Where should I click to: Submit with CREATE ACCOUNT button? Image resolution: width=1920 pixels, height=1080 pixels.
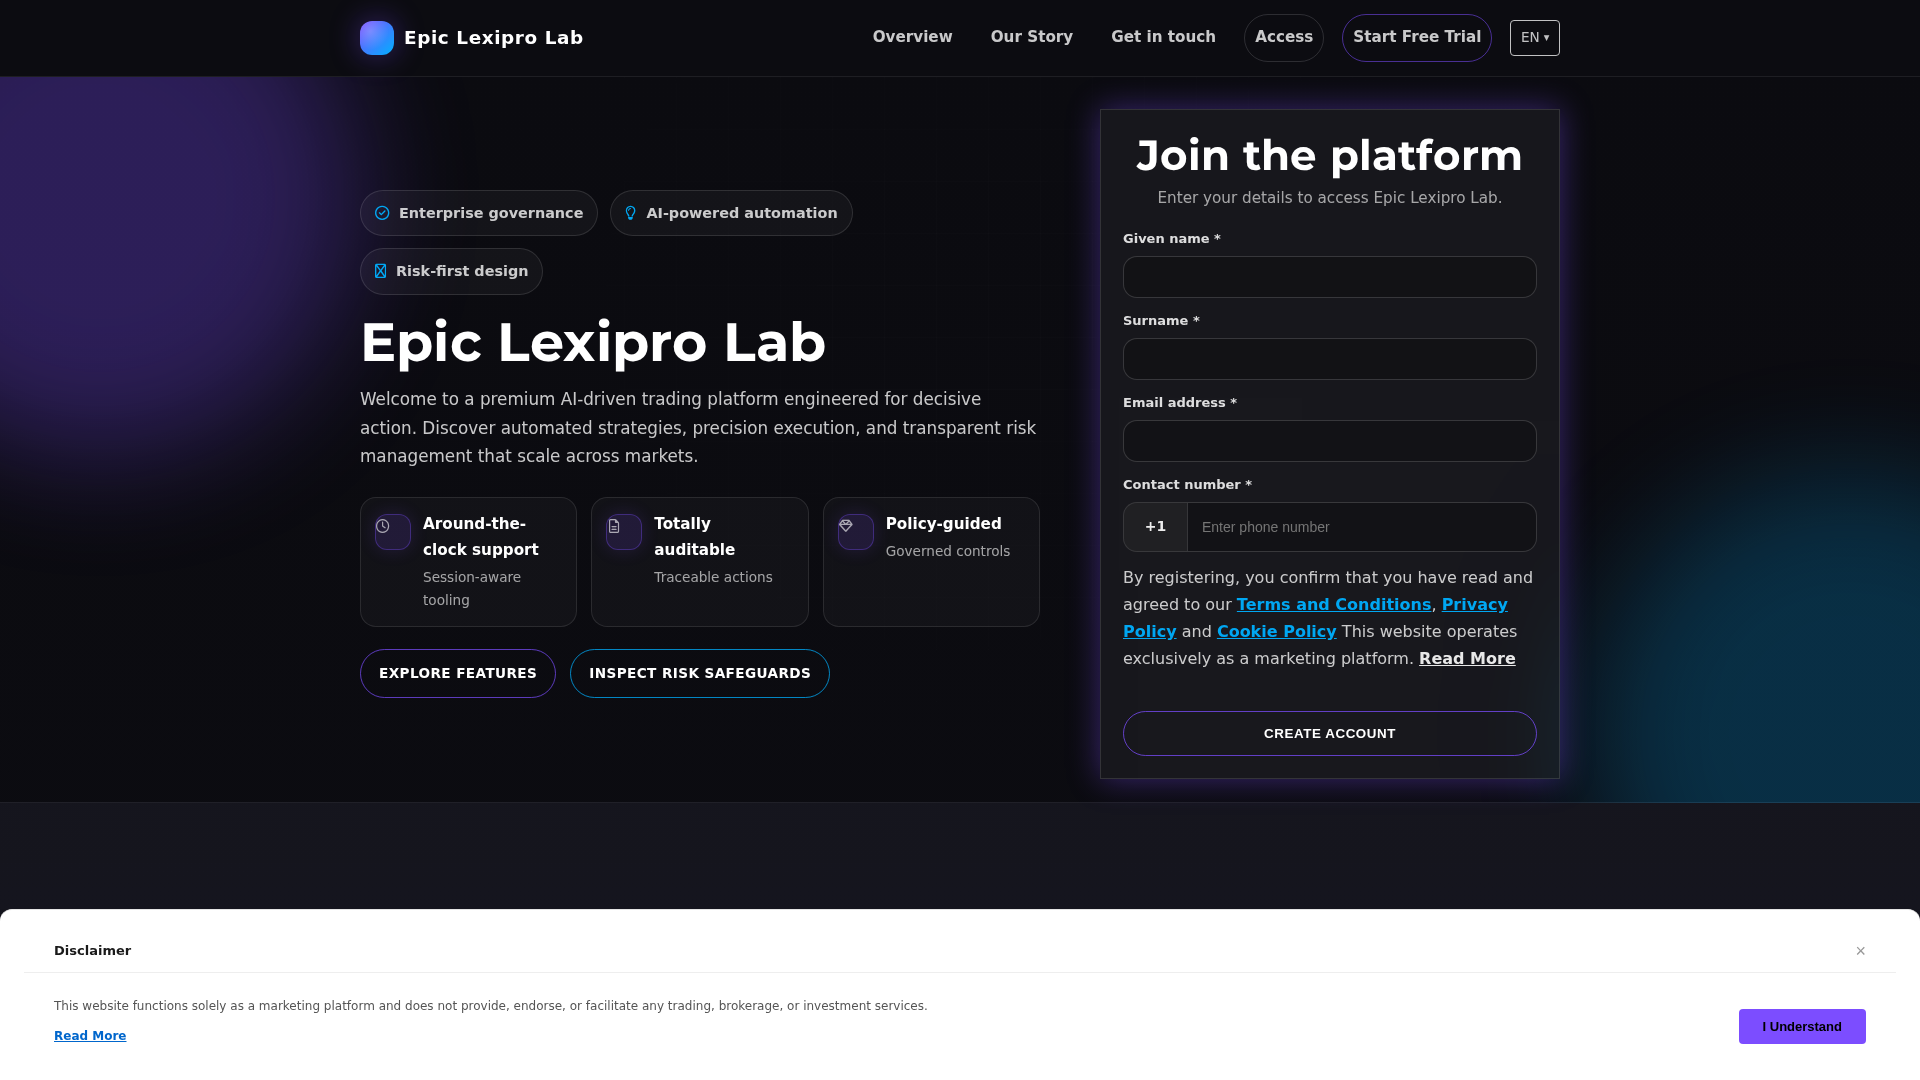tap(1330, 734)
